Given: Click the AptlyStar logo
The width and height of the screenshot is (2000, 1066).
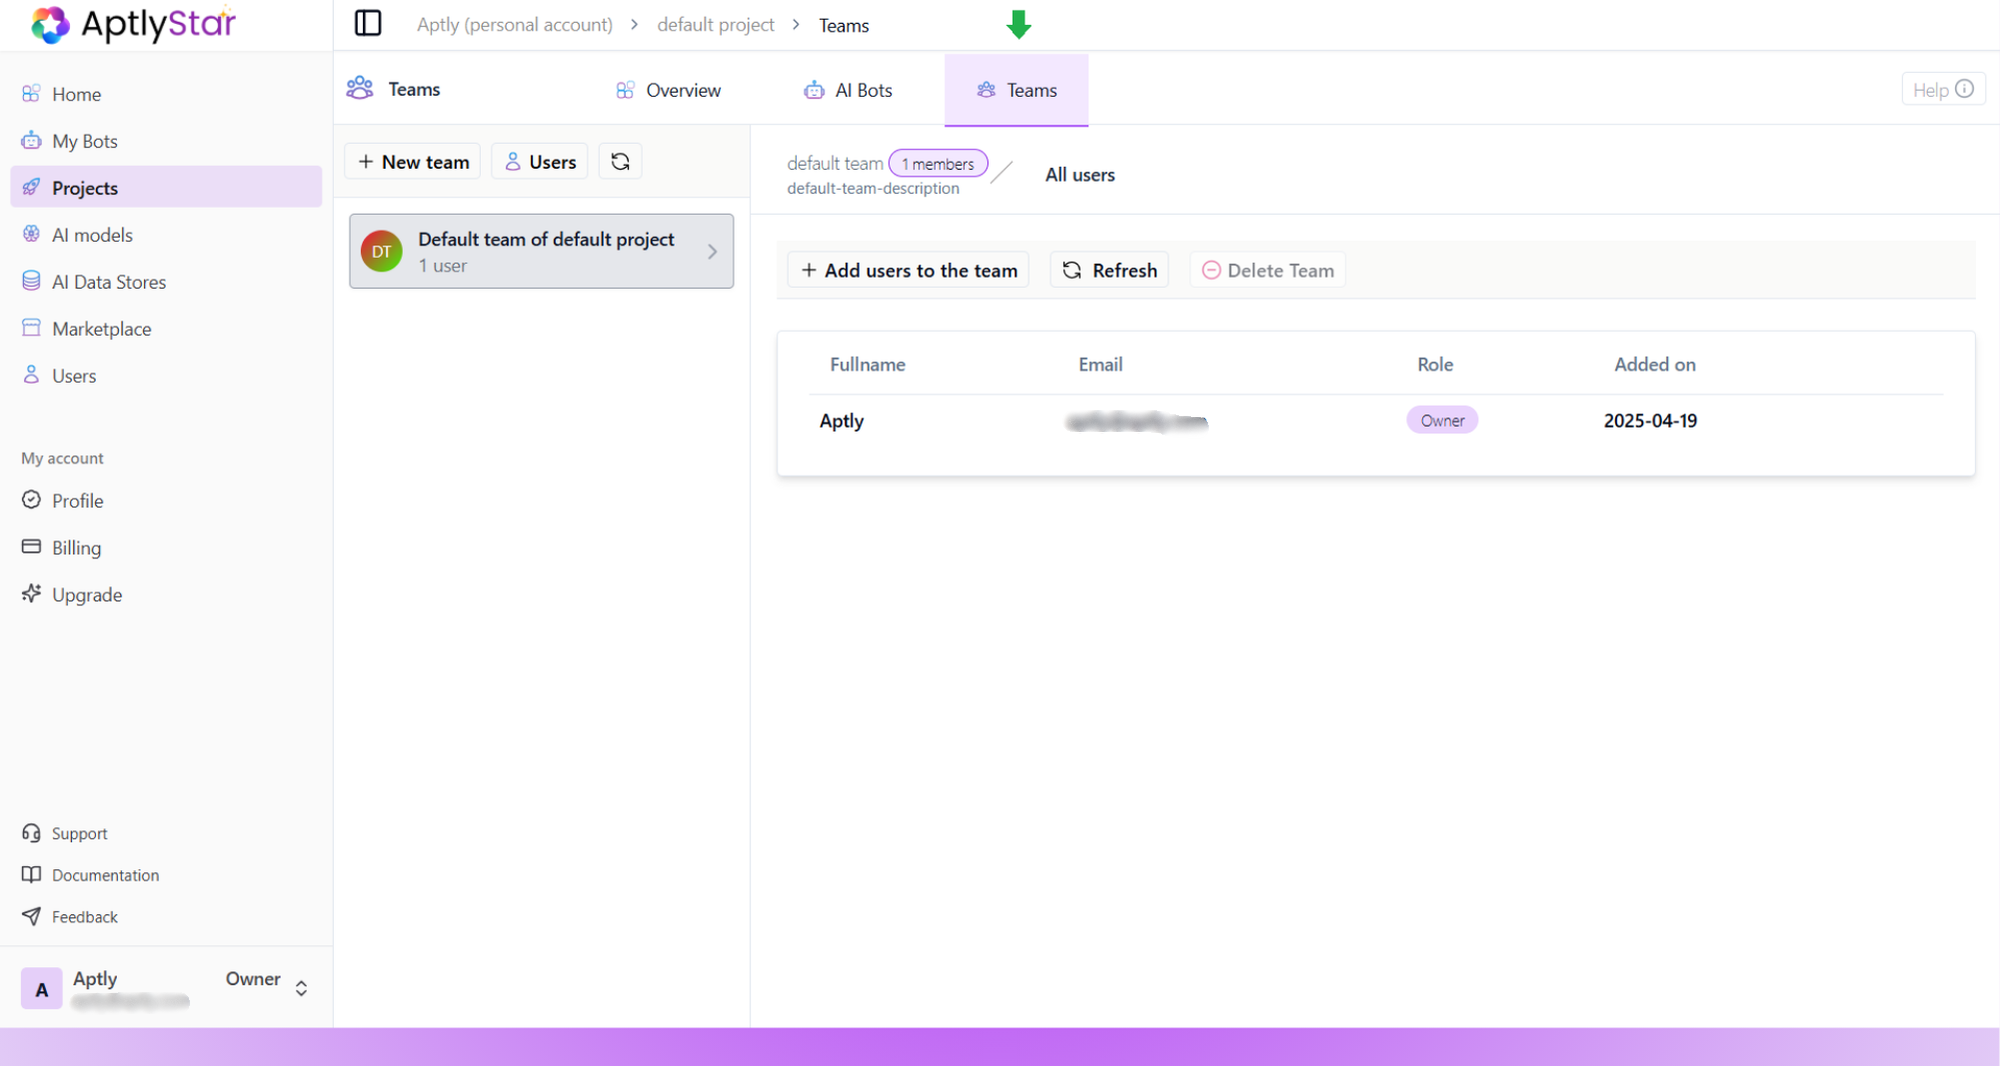Looking at the screenshot, I should coord(133,24).
